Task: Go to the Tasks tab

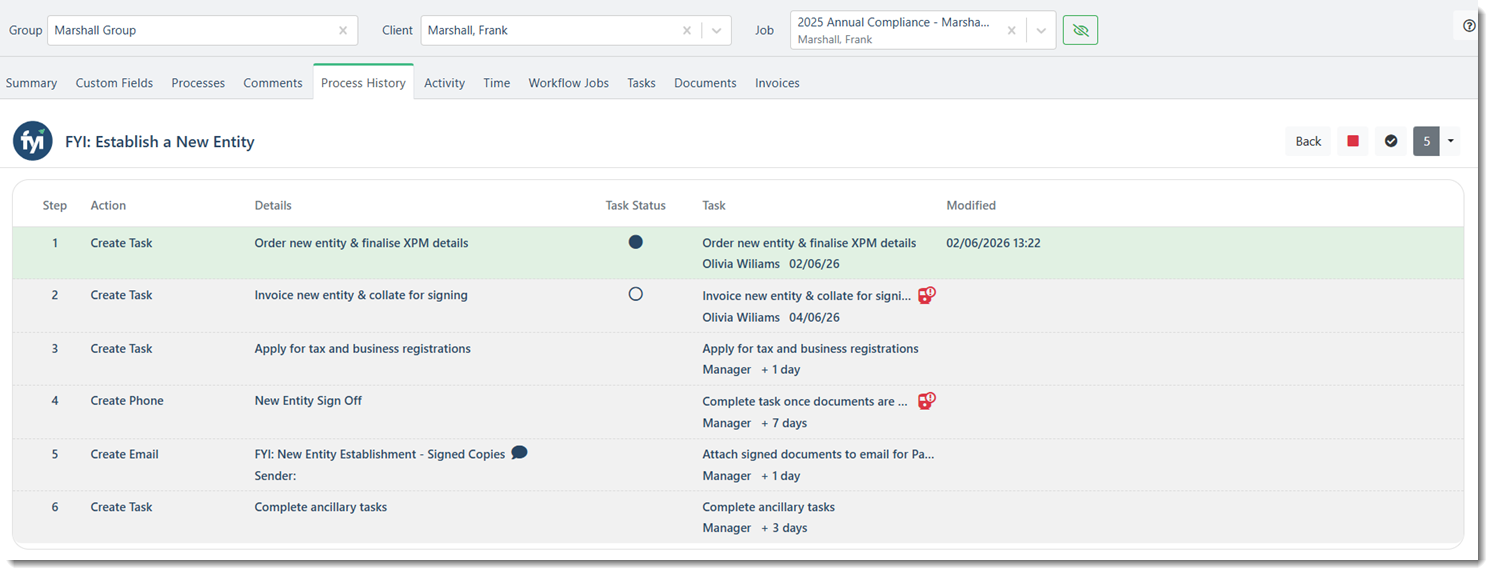Action: [x=641, y=83]
